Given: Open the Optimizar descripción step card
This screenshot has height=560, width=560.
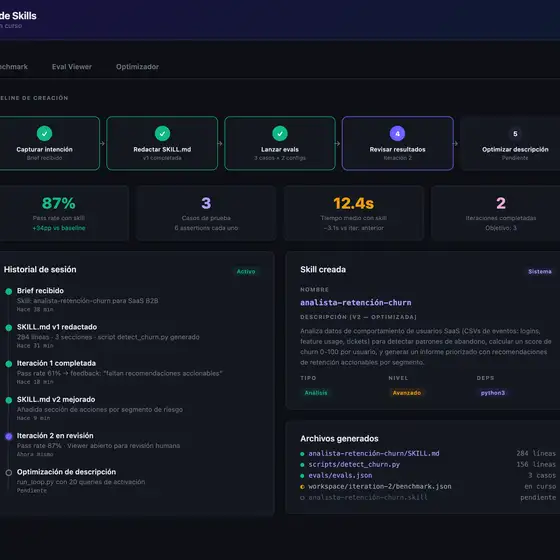Looking at the screenshot, I should coord(511,143).
